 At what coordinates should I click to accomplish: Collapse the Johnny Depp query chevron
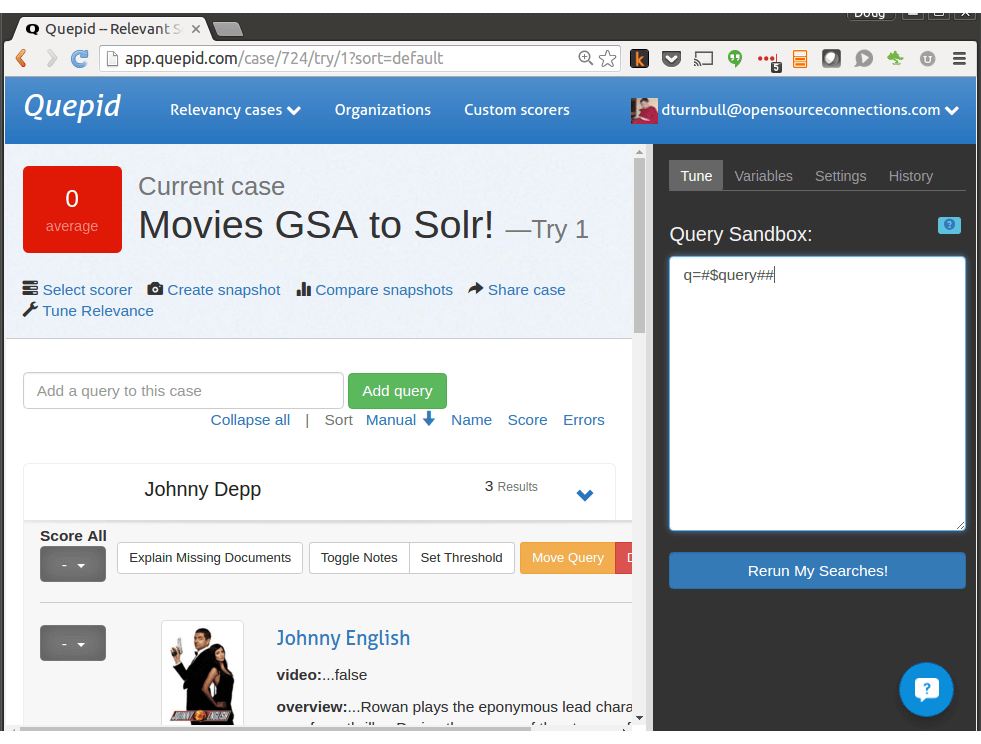[585, 495]
